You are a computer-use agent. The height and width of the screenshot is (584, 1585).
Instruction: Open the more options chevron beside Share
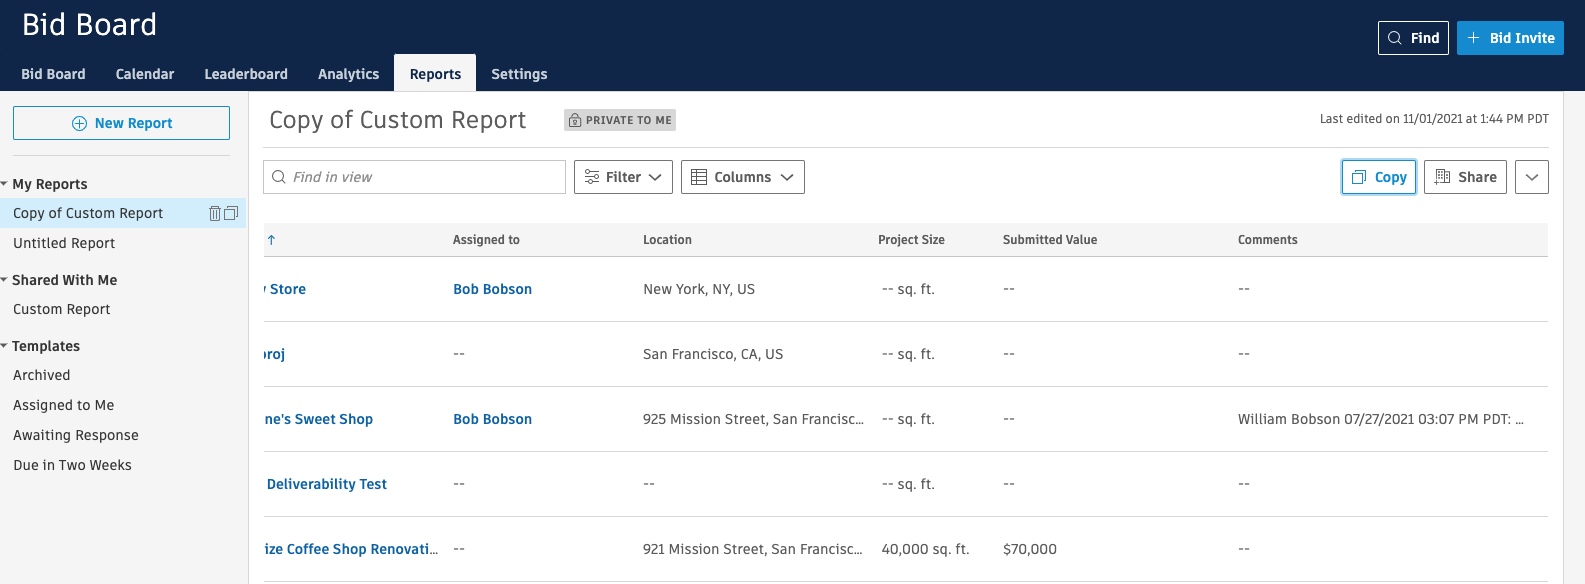pyautogui.click(x=1531, y=177)
